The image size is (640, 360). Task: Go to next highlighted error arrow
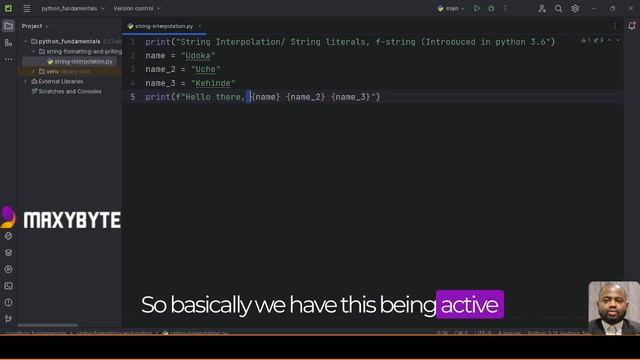618,40
